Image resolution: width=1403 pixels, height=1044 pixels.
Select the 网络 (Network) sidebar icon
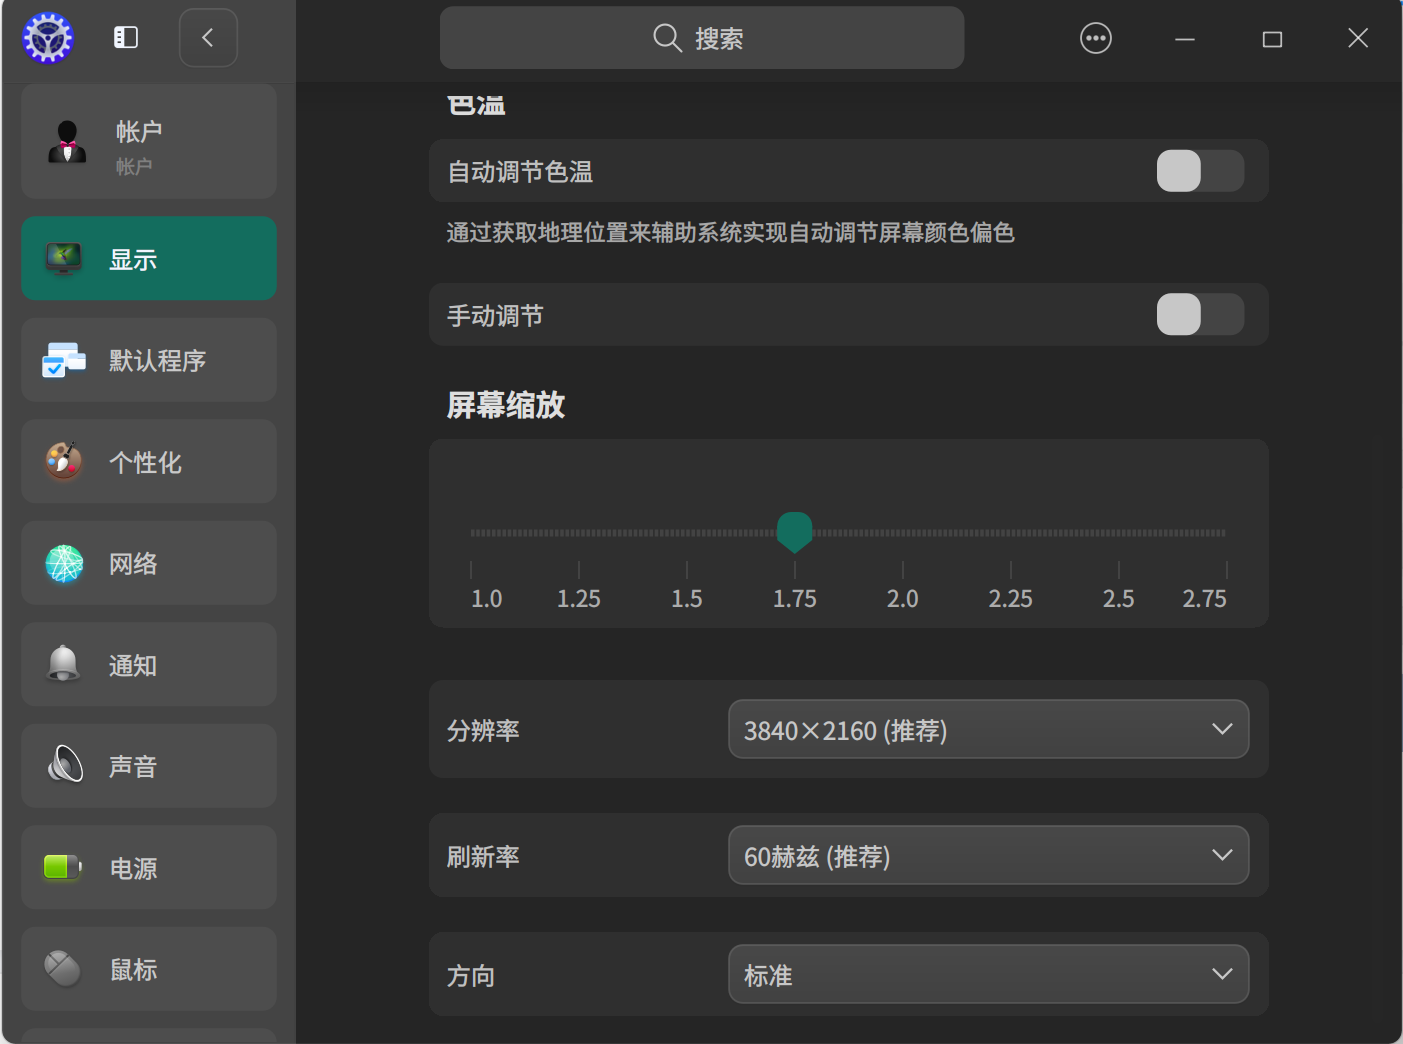point(63,563)
